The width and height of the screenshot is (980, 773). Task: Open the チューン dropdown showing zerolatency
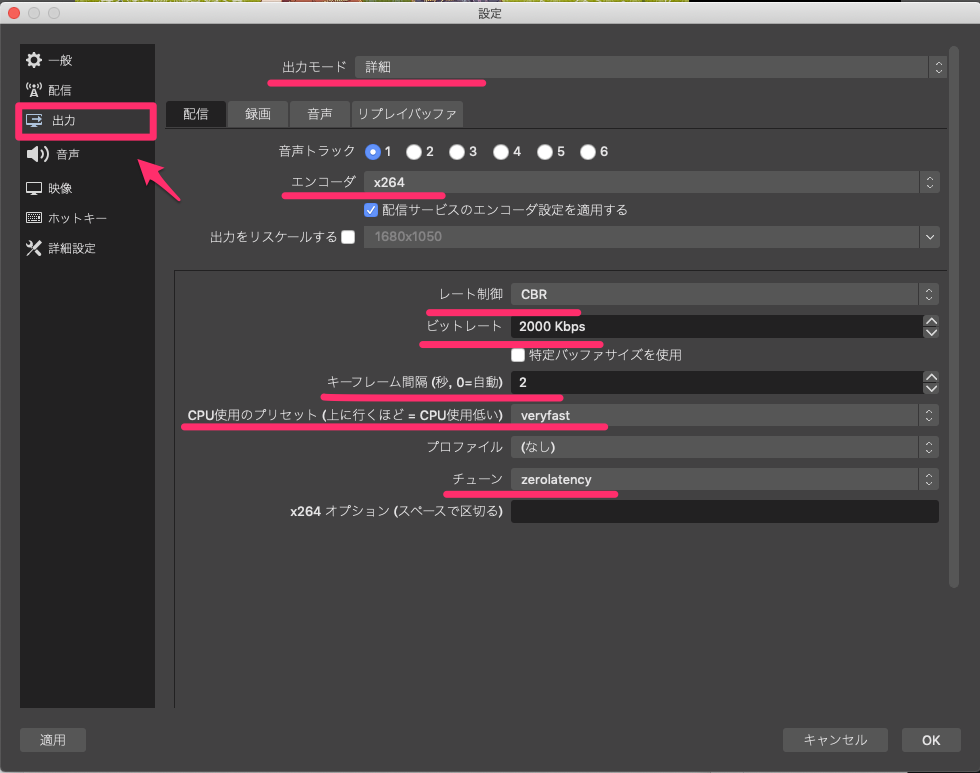click(724, 479)
